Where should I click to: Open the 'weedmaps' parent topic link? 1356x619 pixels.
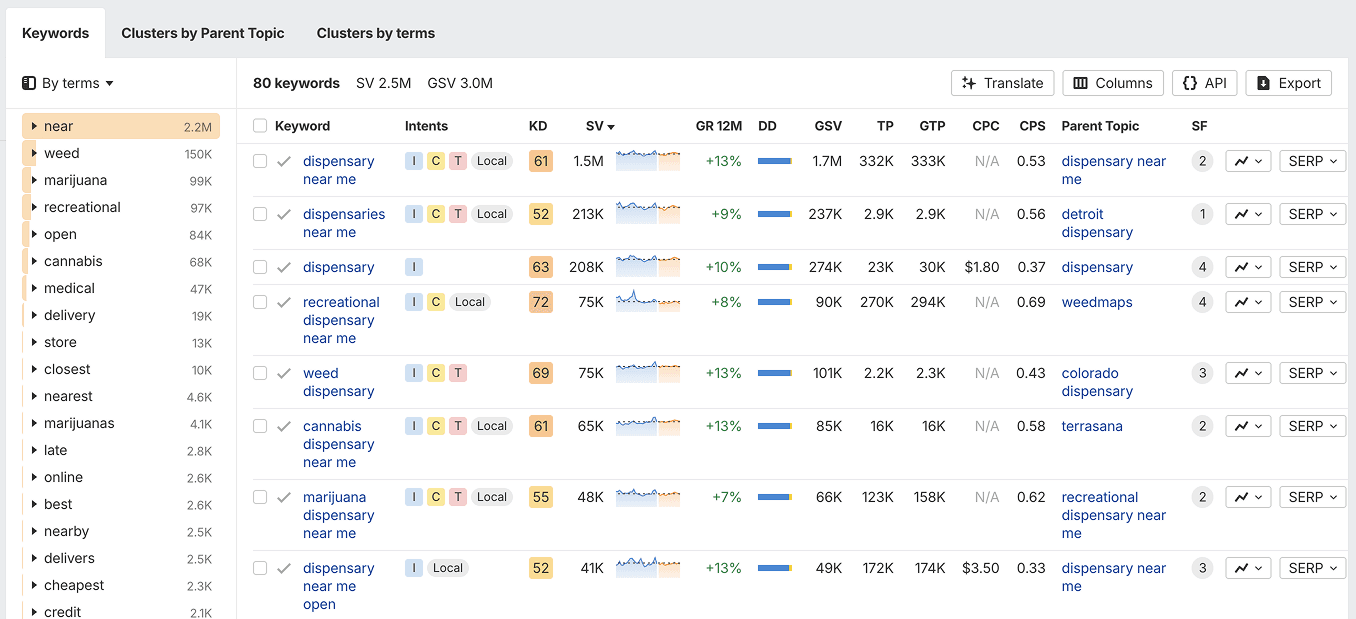point(1097,302)
